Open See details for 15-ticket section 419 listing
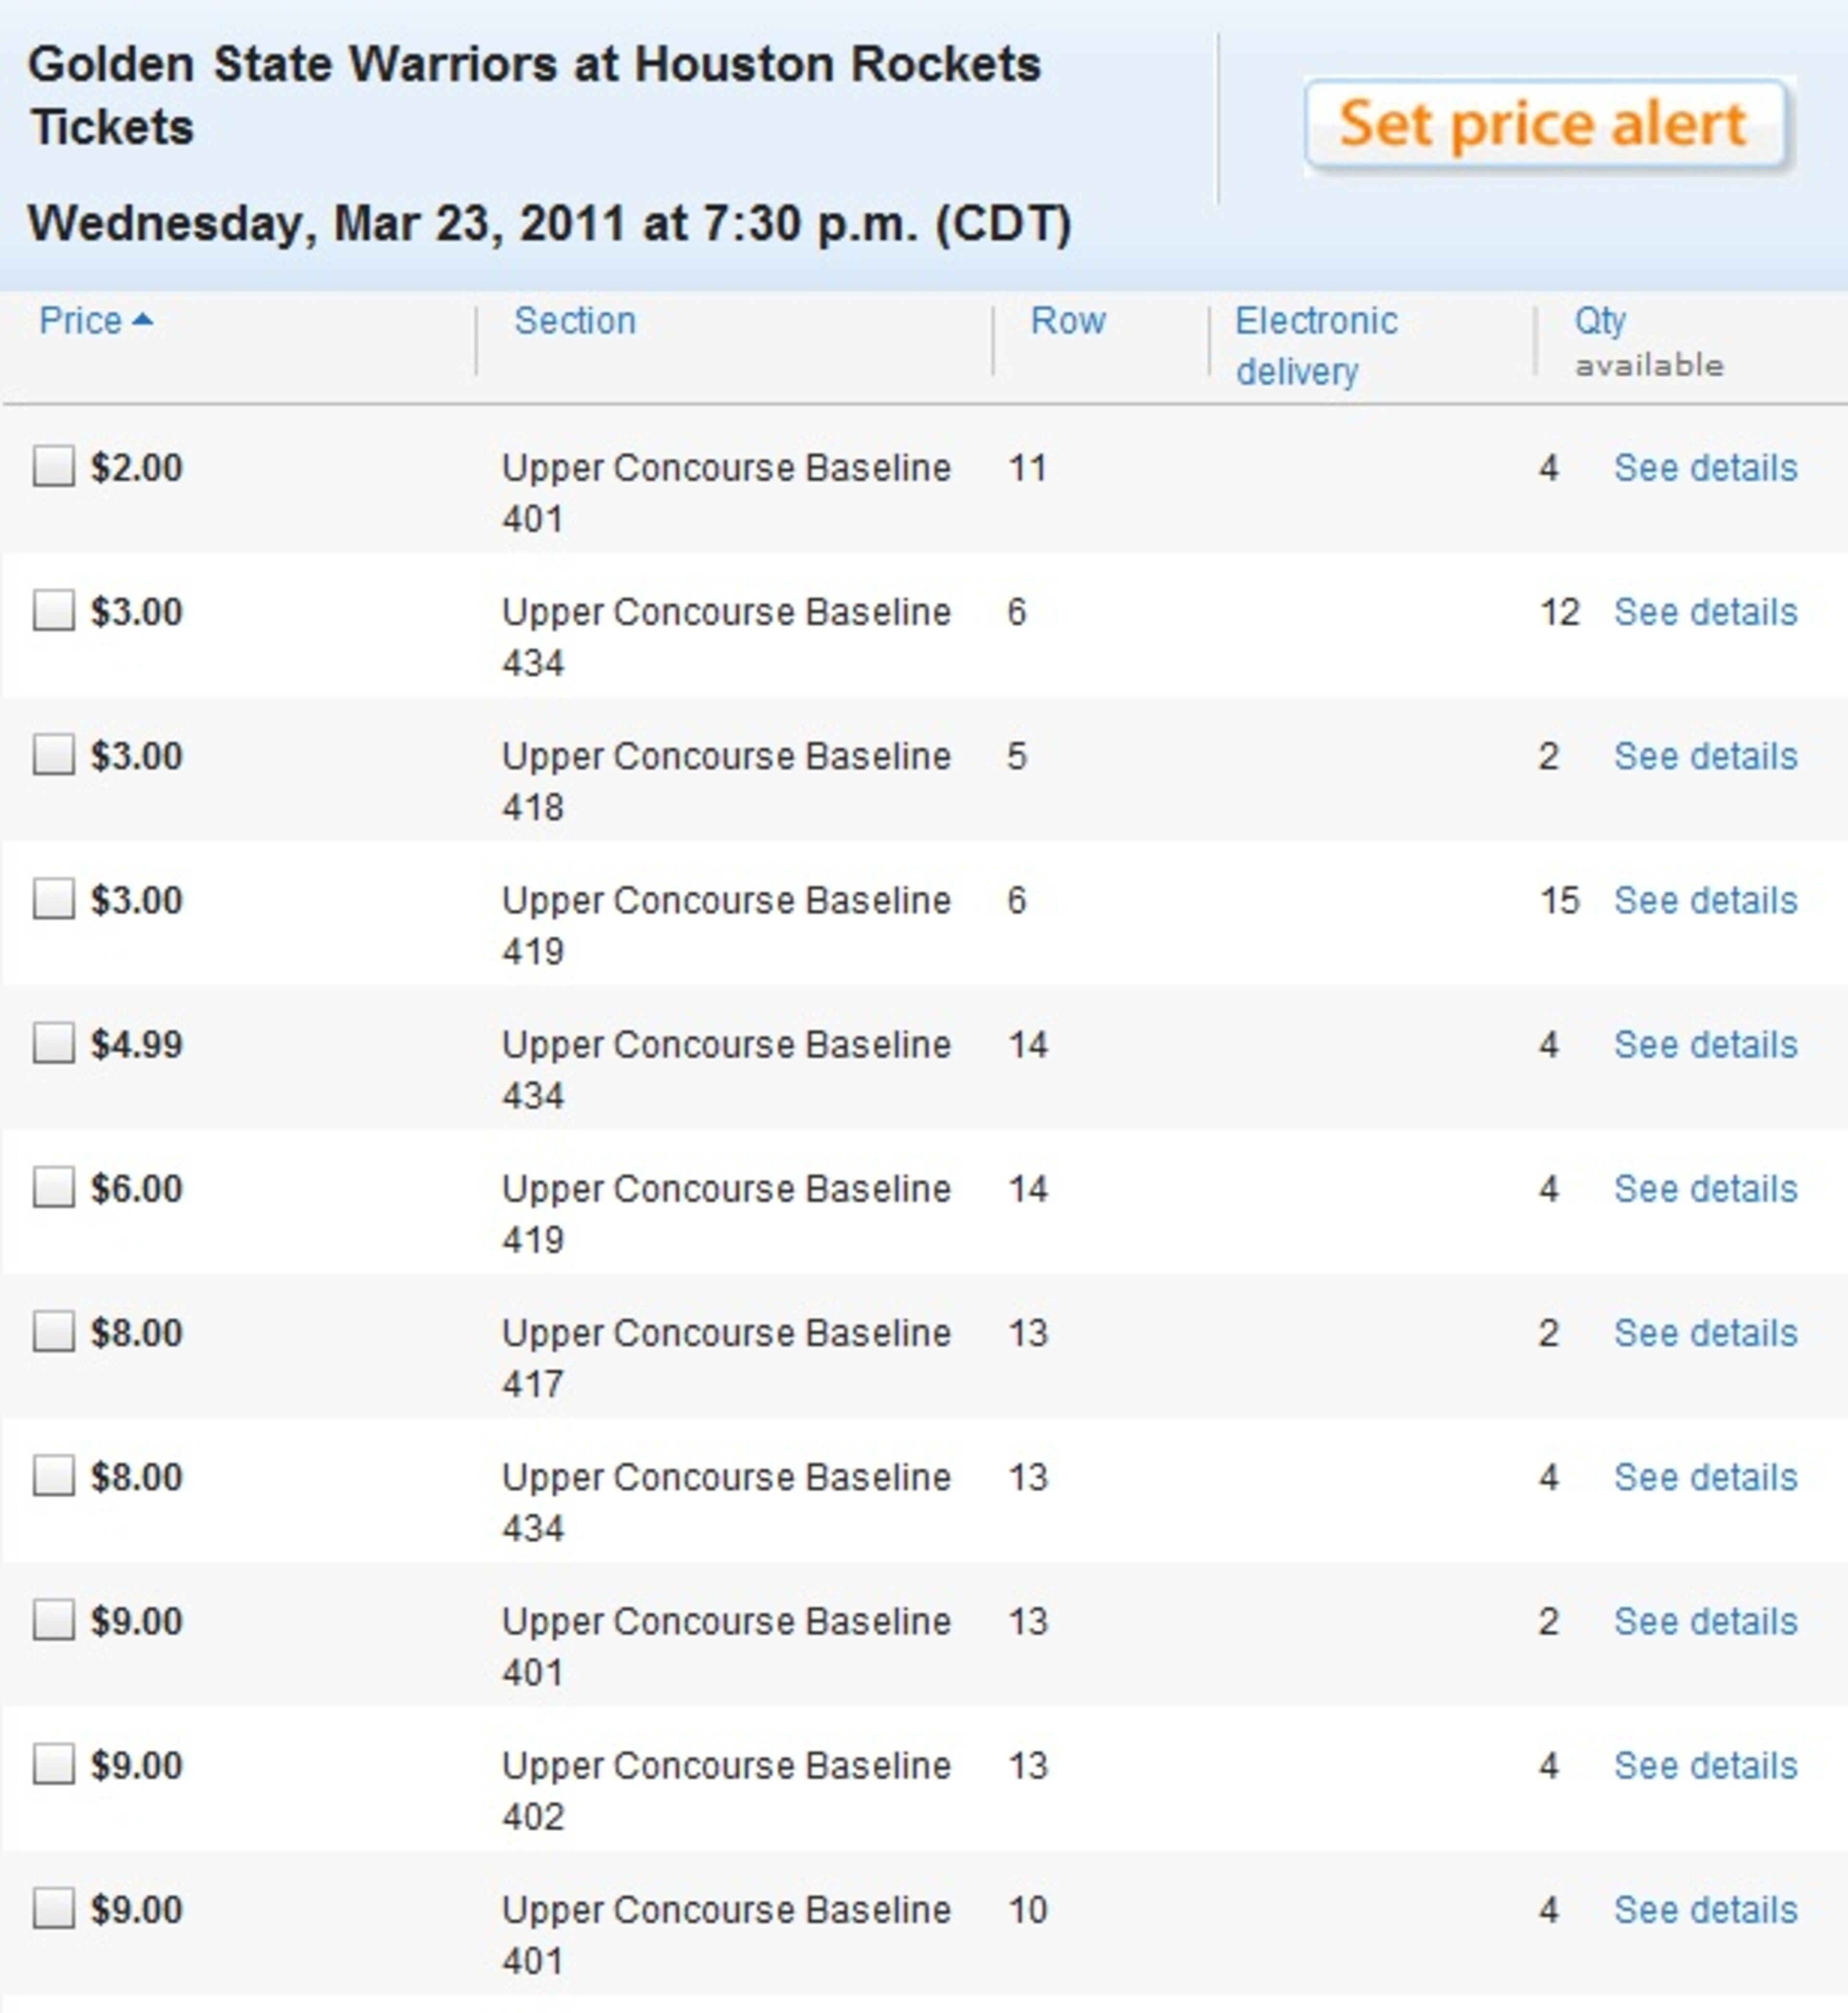 (x=1705, y=900)
